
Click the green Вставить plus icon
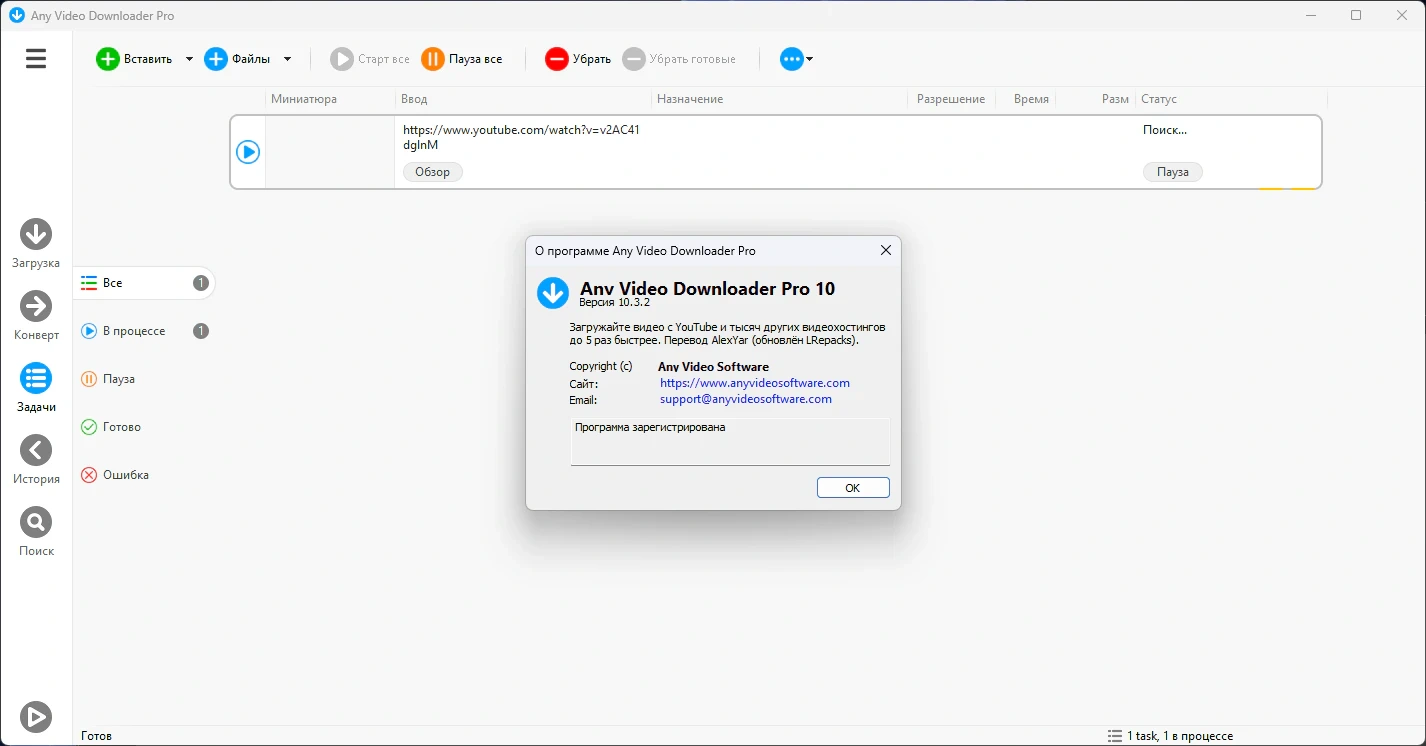click(107, 59)
